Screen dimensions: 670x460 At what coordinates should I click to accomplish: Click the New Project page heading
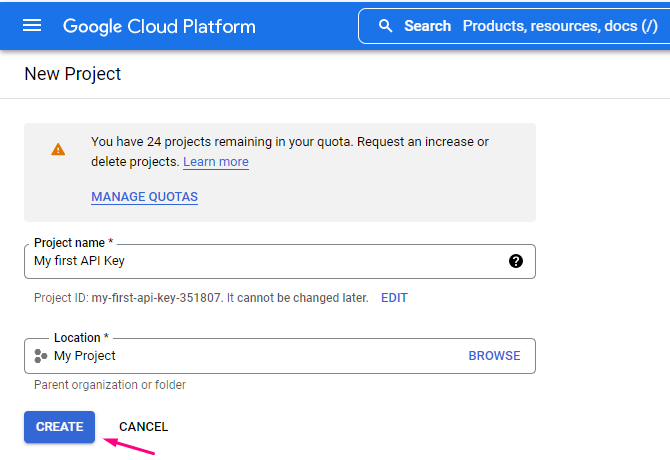(x=73, y=74)
